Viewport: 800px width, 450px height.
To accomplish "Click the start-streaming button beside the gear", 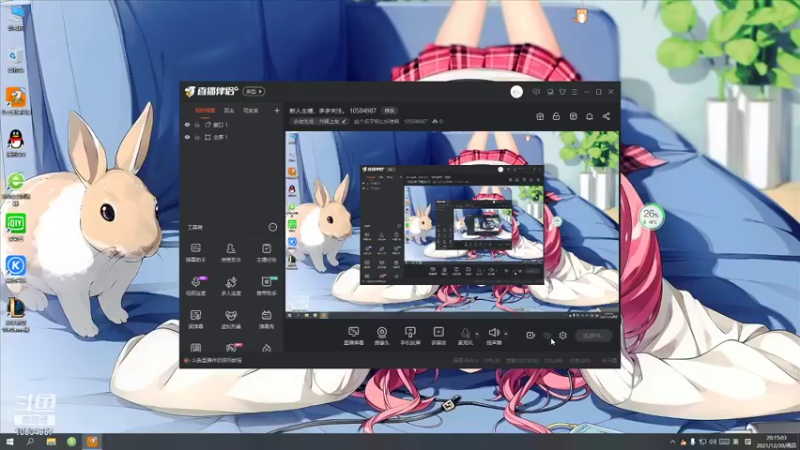I will [x=593, y=335].
